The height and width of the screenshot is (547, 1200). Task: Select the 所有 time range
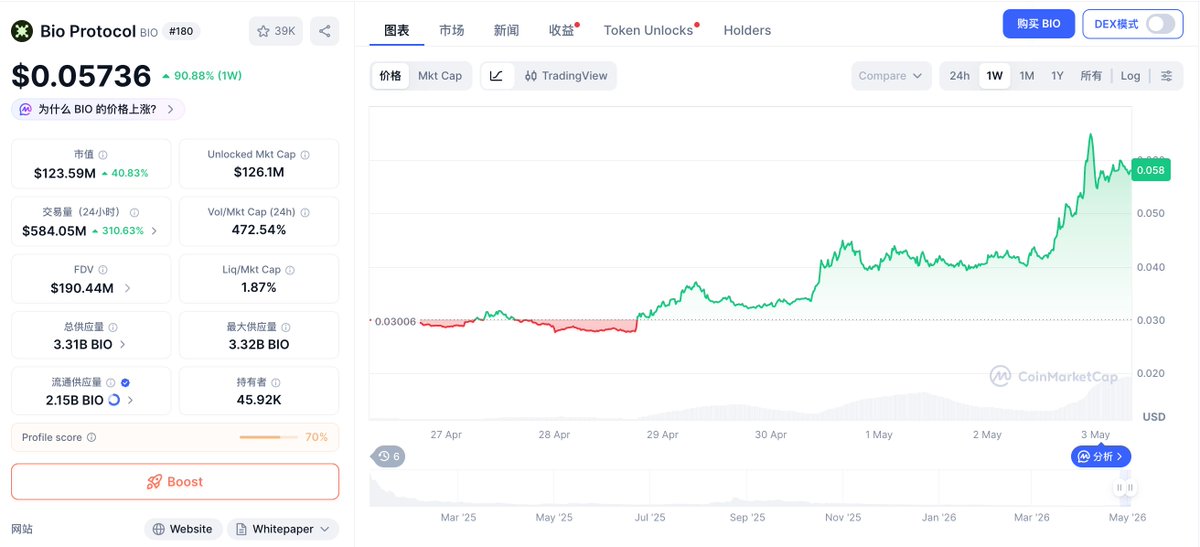coord(1091,76)
